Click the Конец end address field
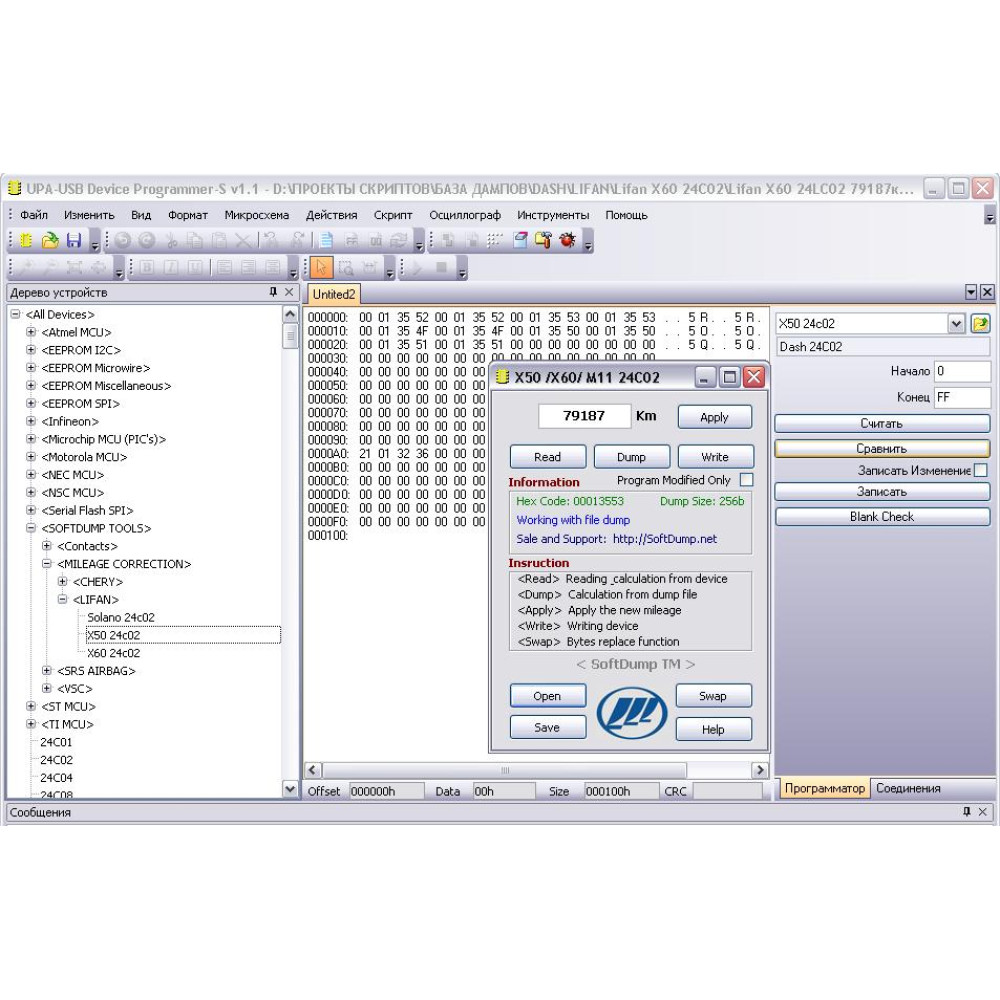 coord(962,397)
